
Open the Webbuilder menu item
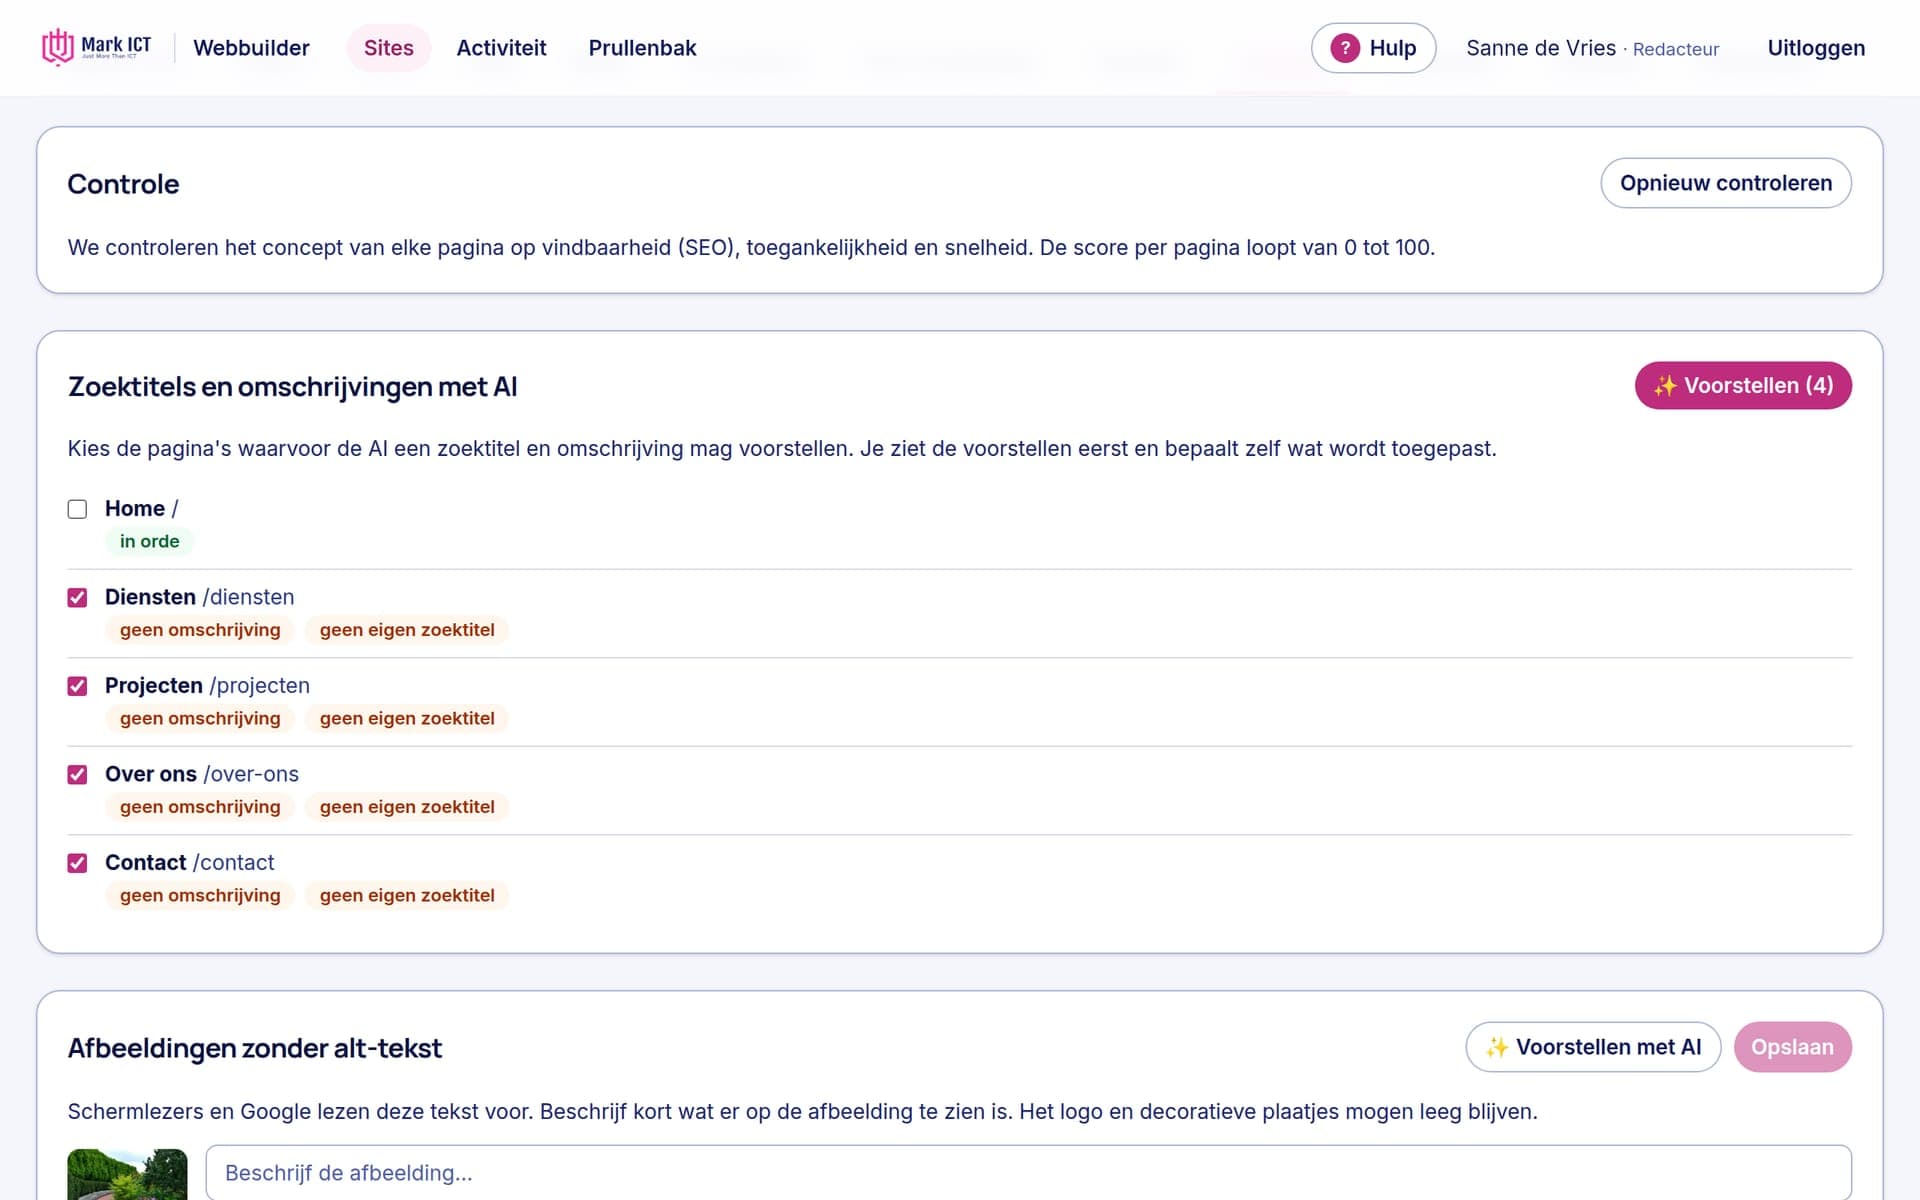pos(251,48)
